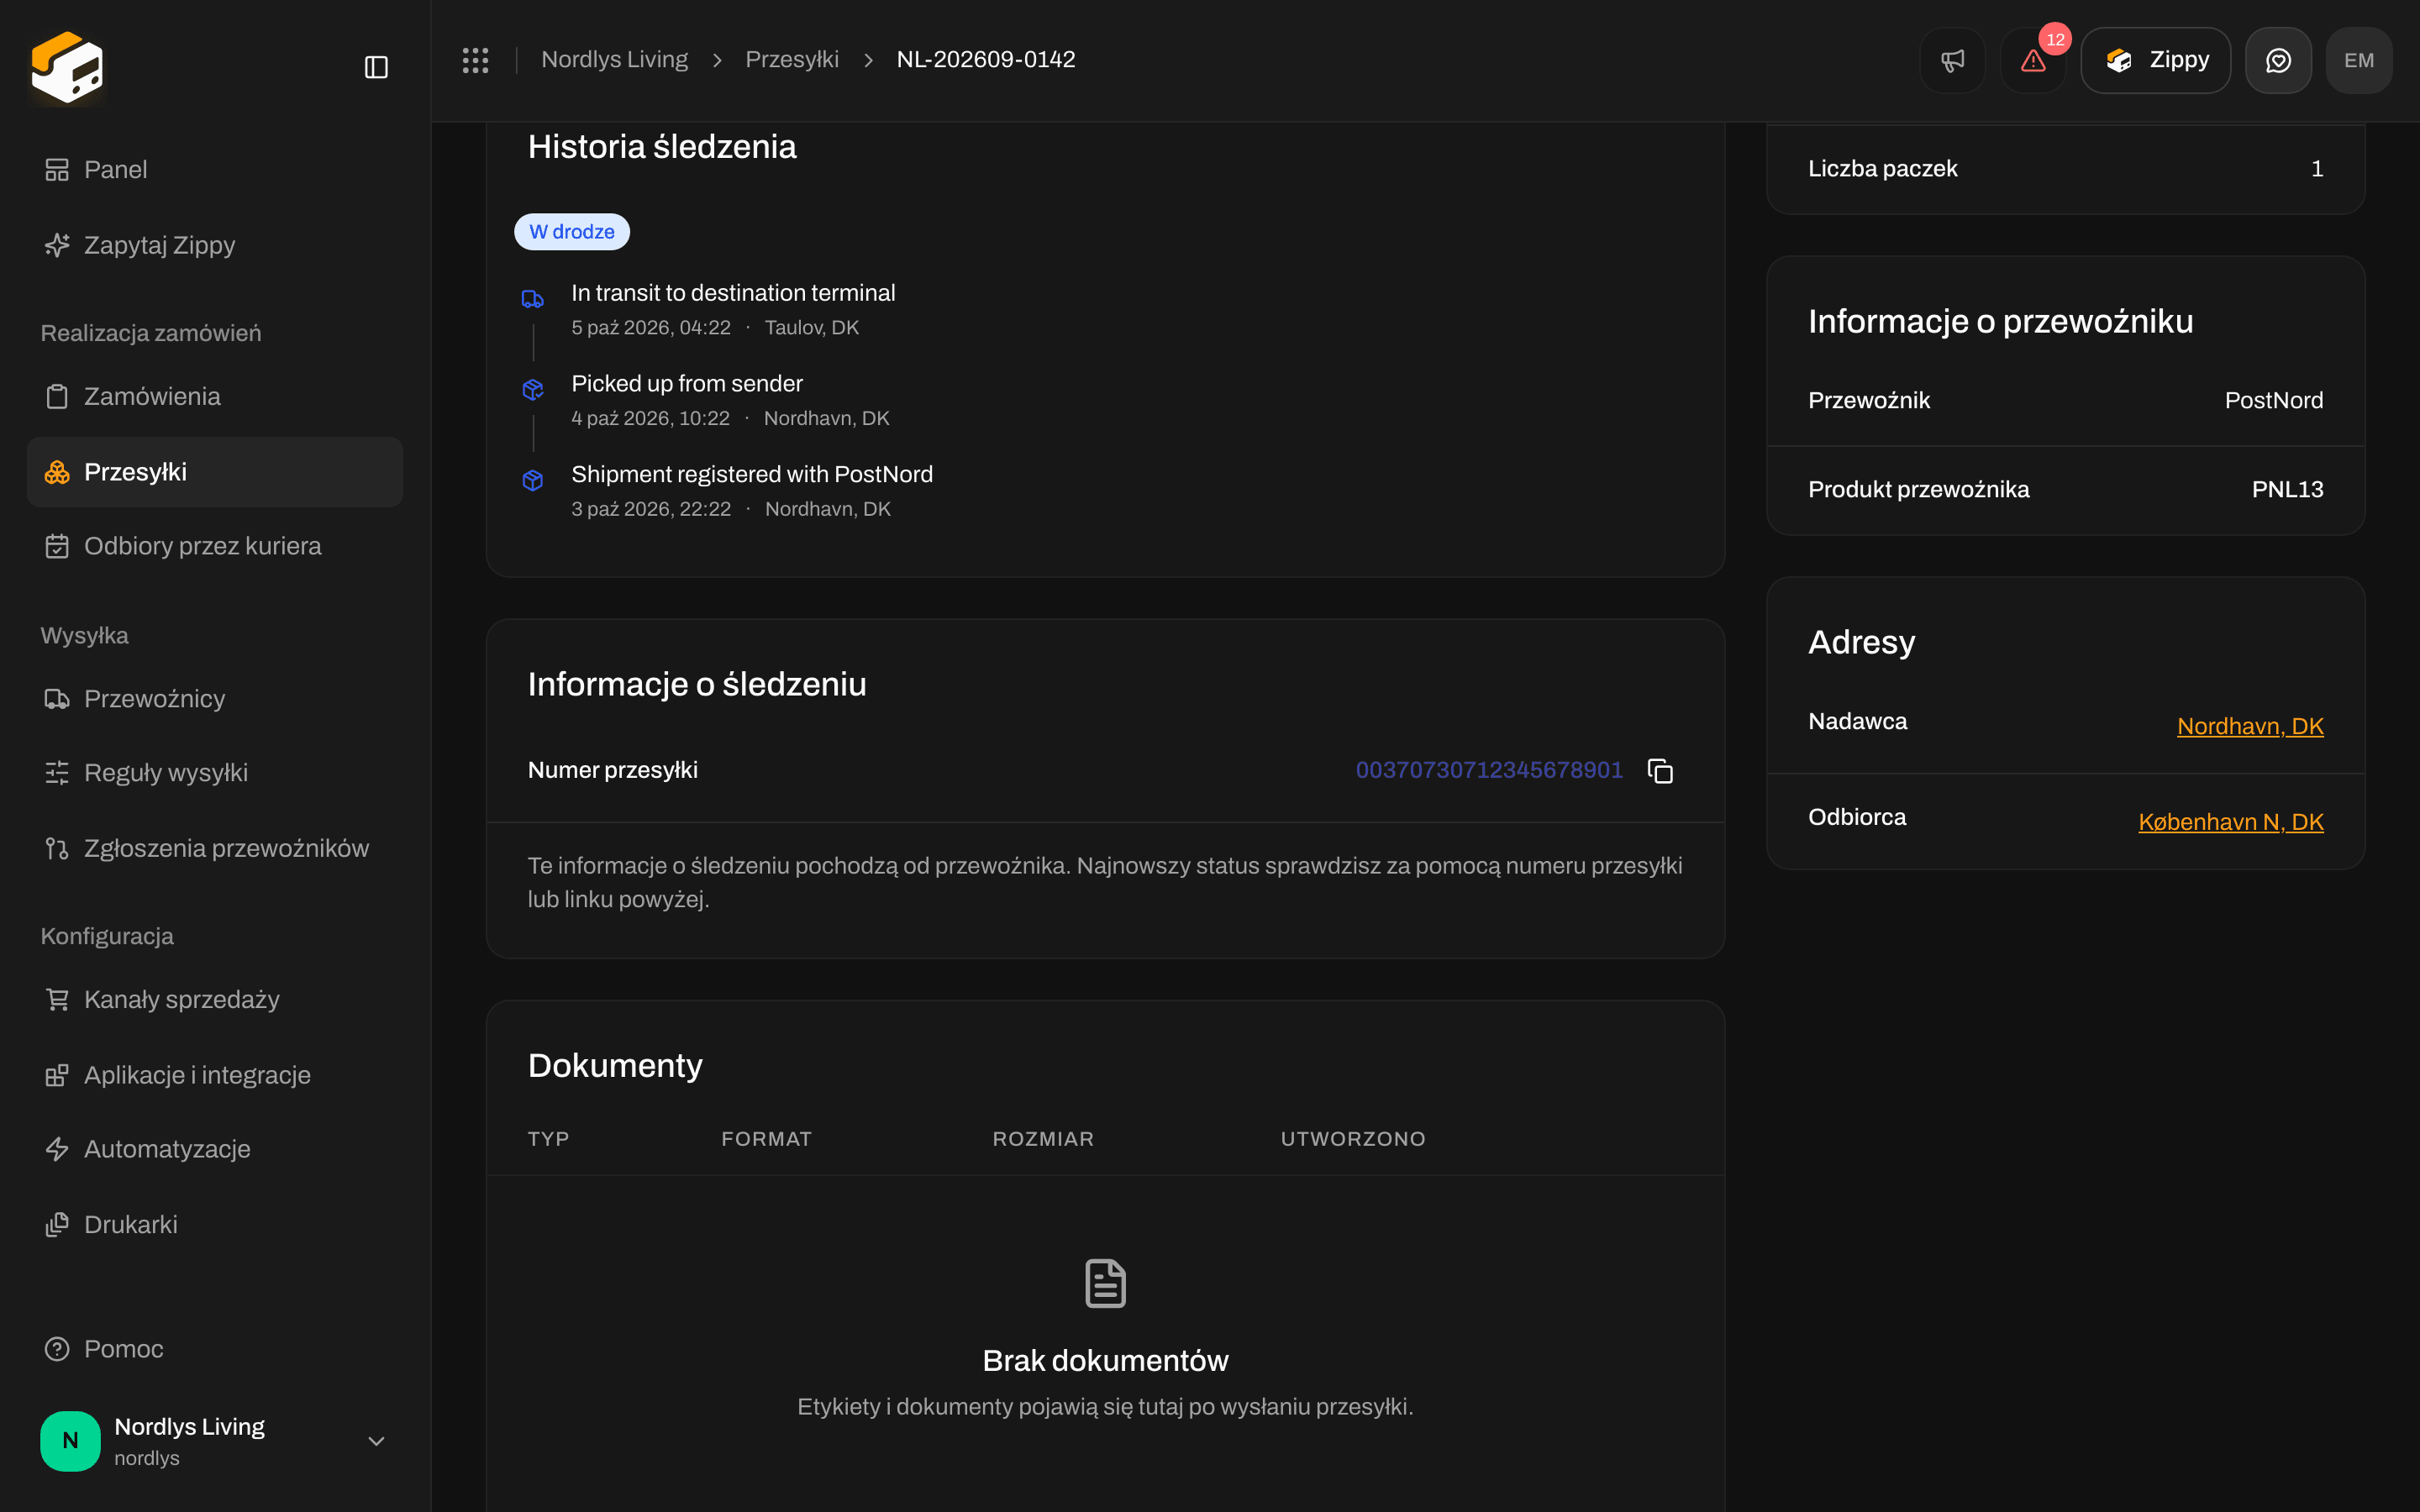The image size is (2420, 1512).
Task: Open the support chat bubble icon
Action: pyautogui.click(x=2278, y=60)
